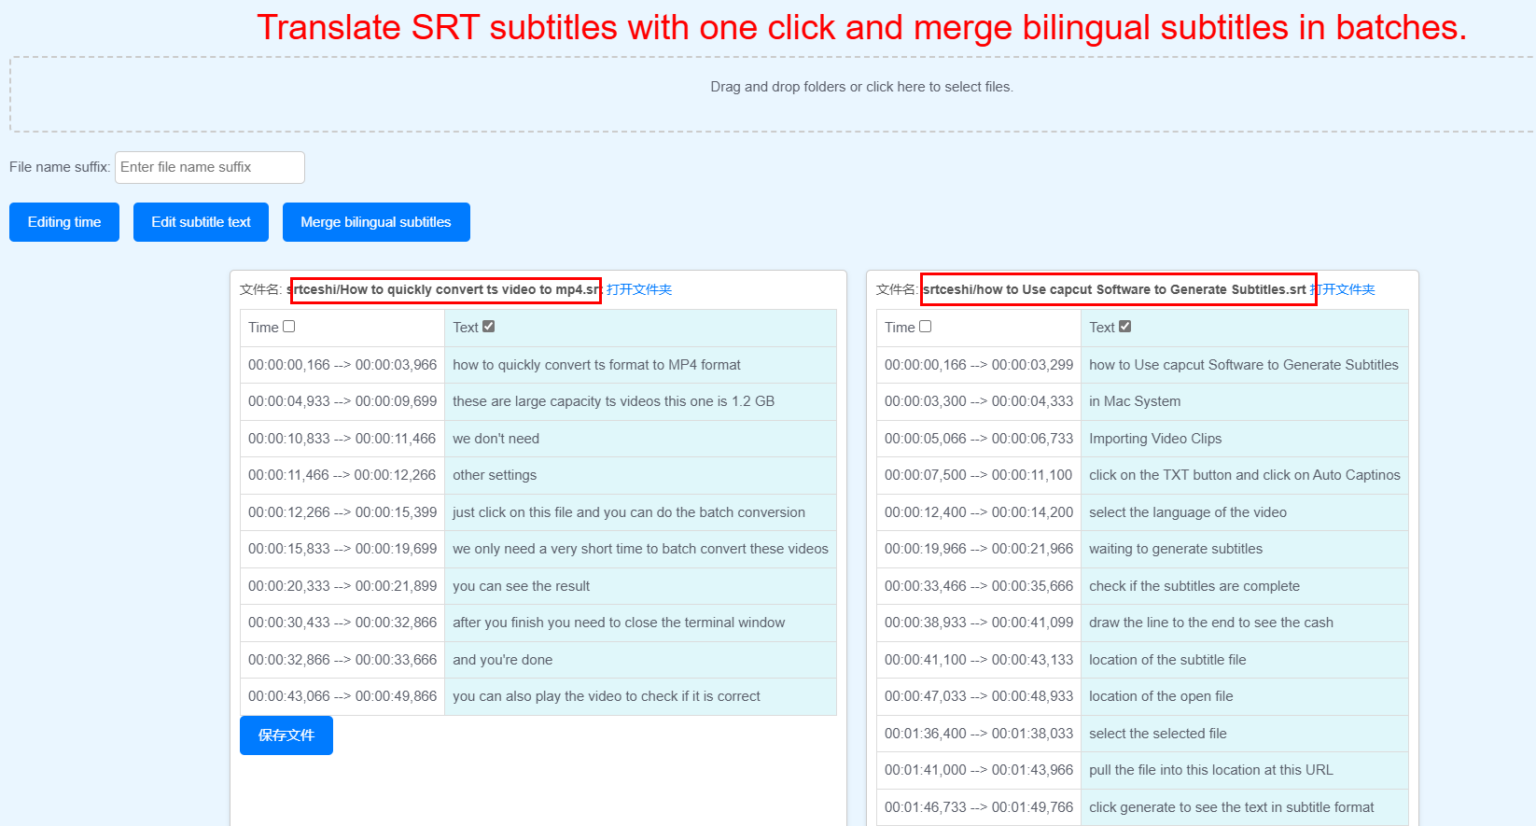Select the subtitle line 'we don't need'
This screenshot has width=1536, height=826.
(x=493, y=438)
